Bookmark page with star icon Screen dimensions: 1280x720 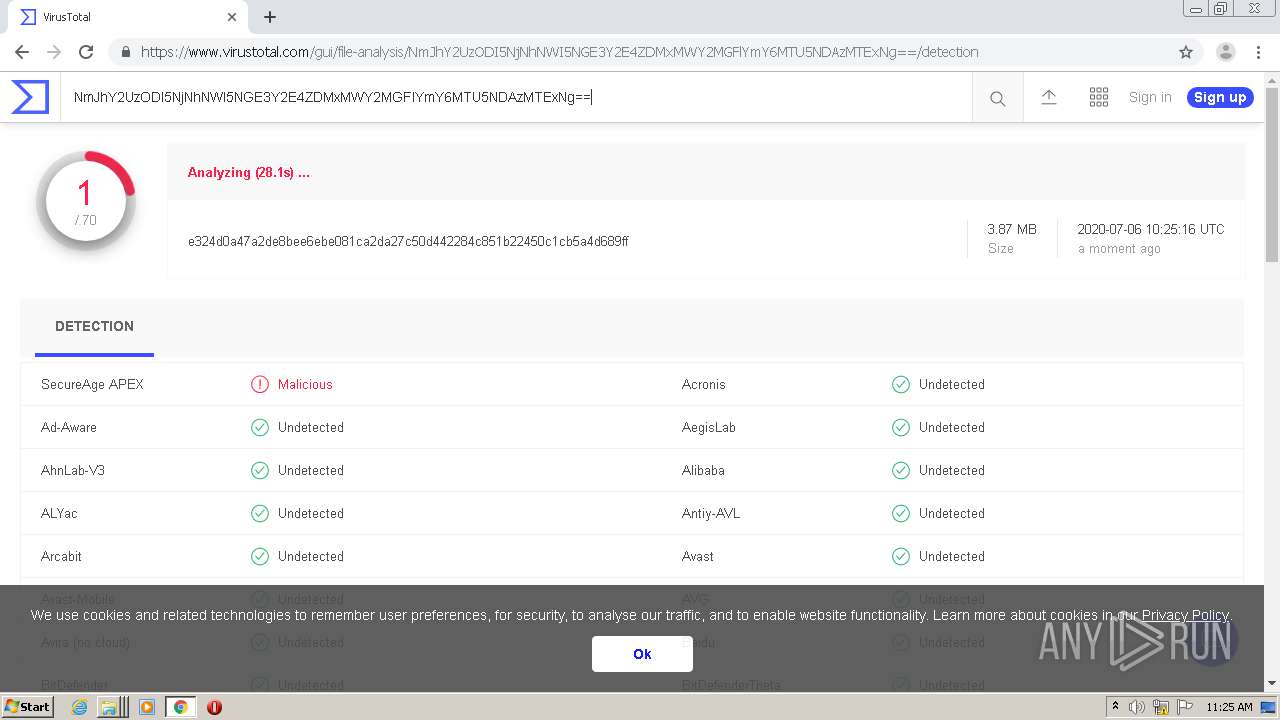pyautogui.click(x=1186, y=52)
